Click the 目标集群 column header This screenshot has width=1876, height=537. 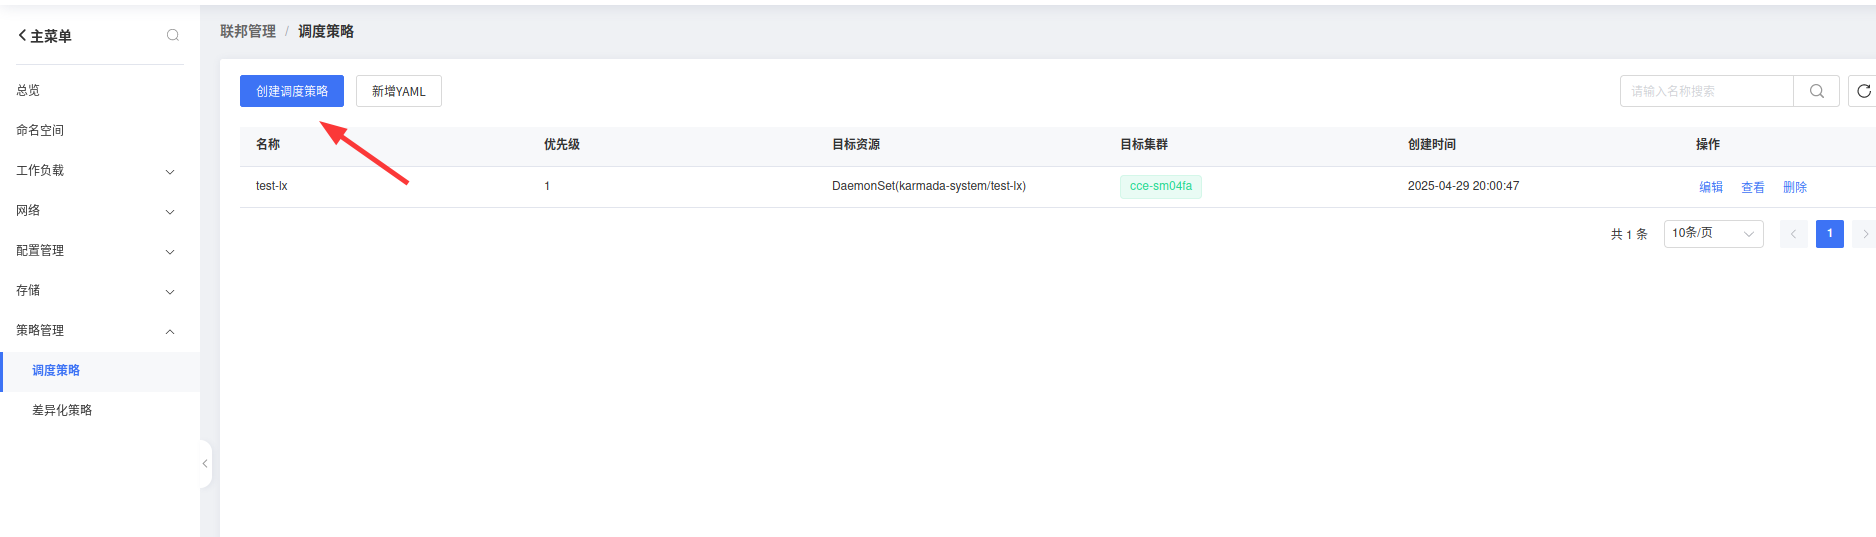click(1144, 144)
